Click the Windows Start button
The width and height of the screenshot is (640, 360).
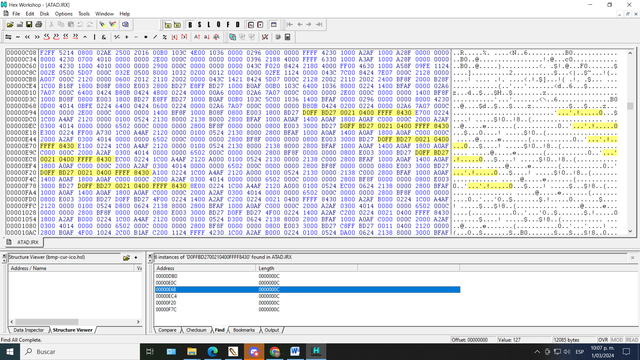(10, 351)
